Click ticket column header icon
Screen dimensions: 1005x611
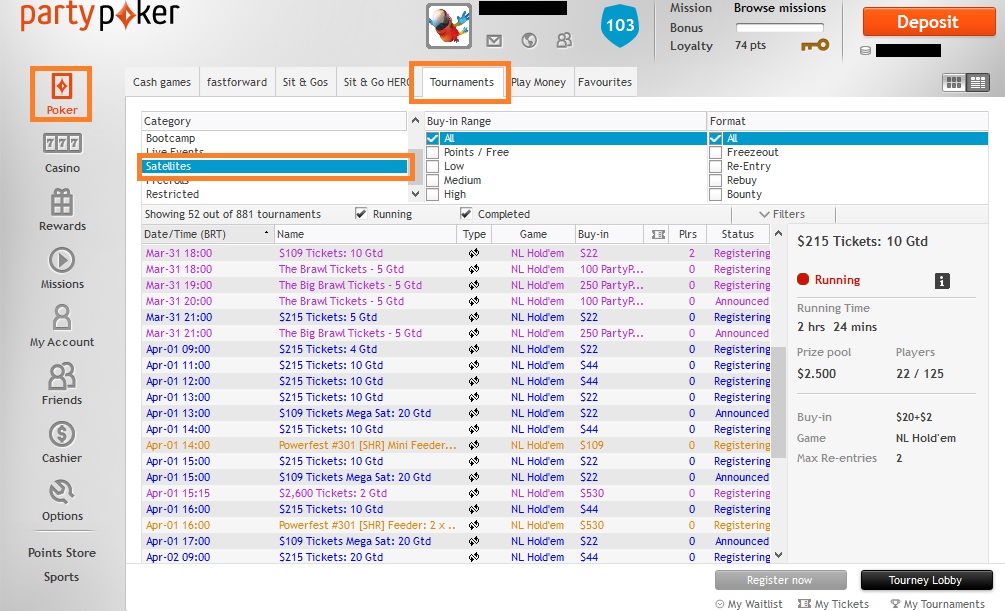[x=658, y=235]
